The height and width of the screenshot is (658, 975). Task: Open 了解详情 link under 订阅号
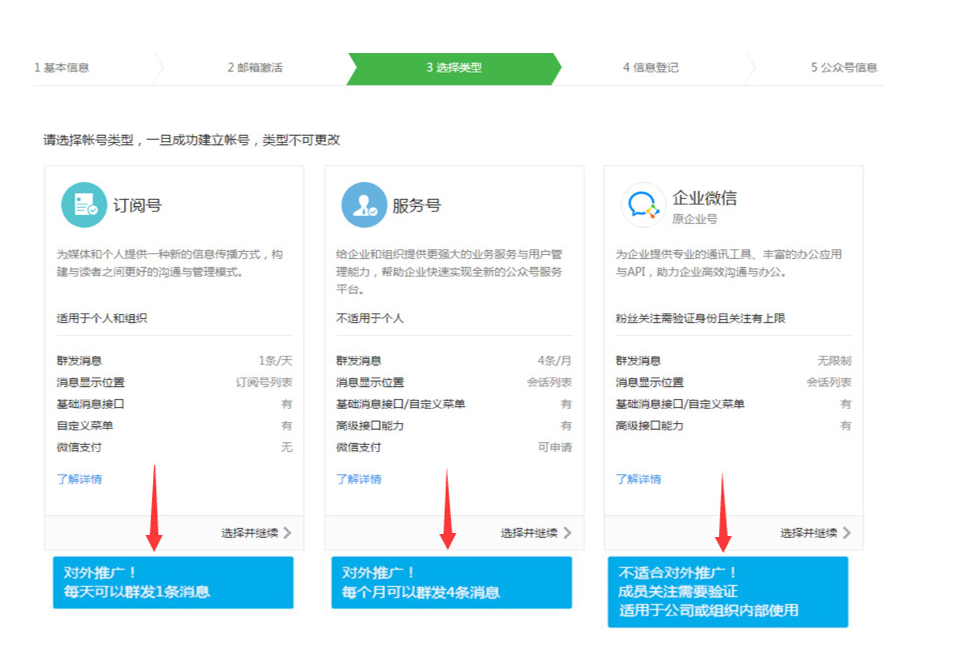pos(79,479)
